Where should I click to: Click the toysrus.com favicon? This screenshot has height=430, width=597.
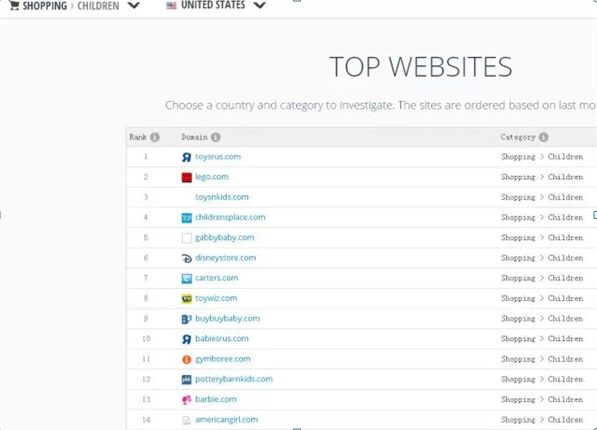pyautogui.click(x=186, y=157)
